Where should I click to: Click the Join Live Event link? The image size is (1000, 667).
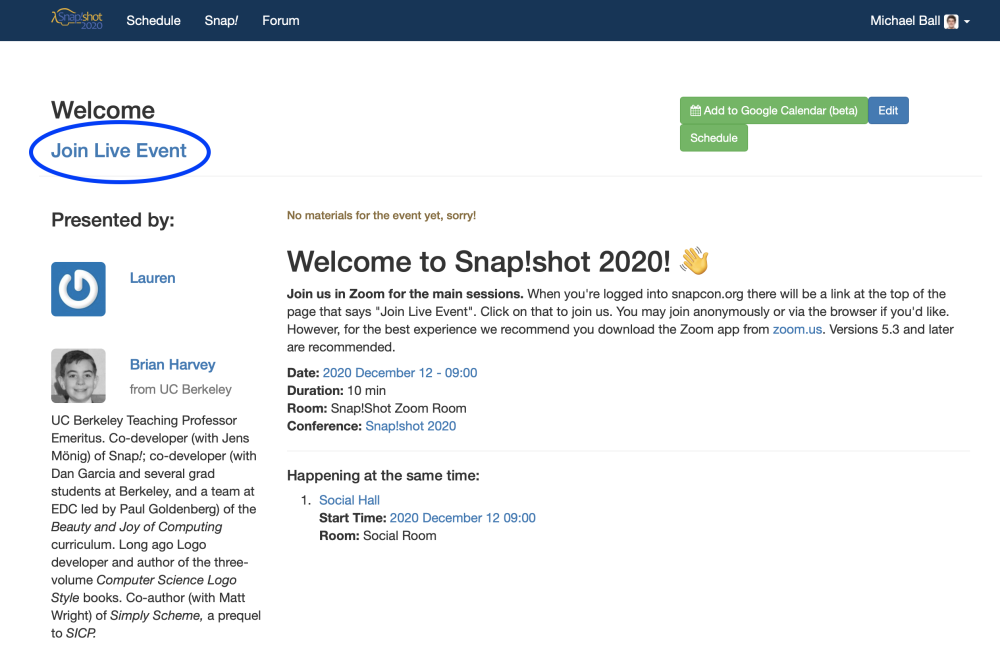click(x=119, y=150)
